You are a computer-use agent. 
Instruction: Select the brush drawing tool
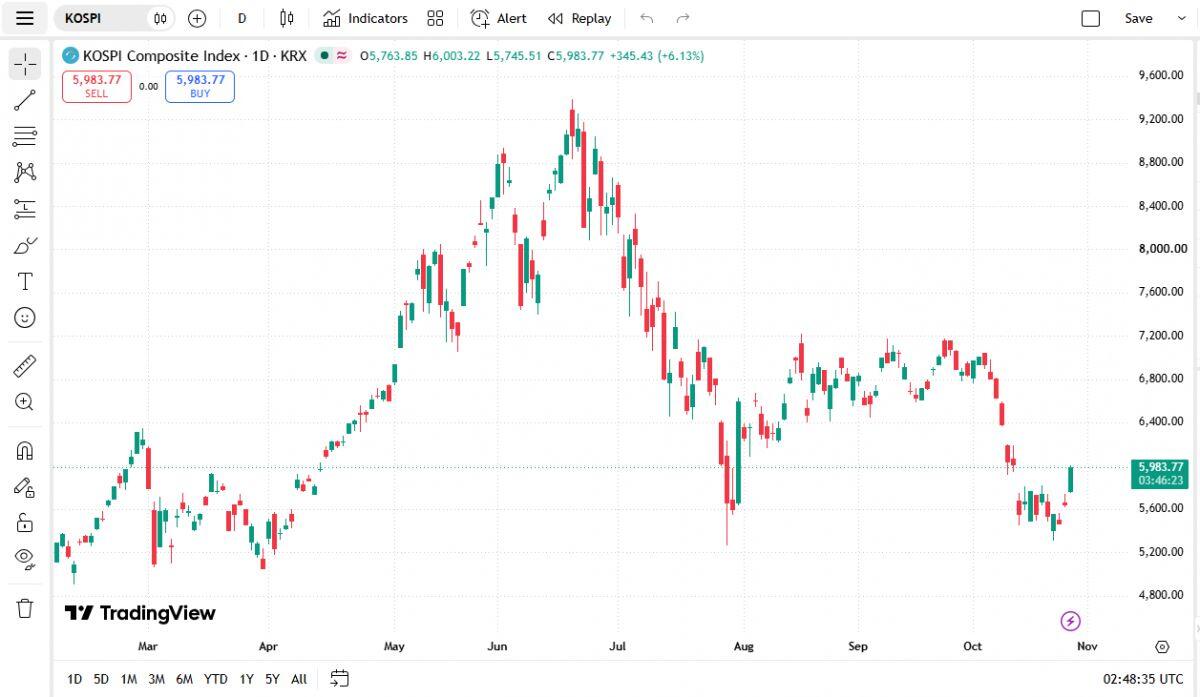pos(25,245)
